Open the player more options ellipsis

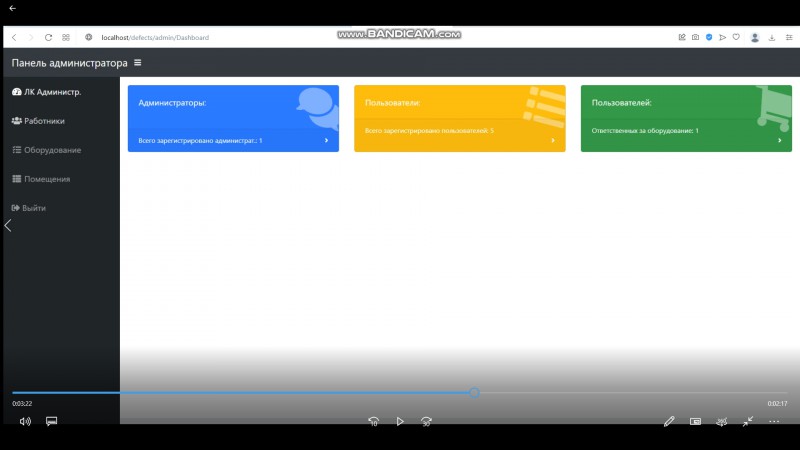click(x=774, y=421)
